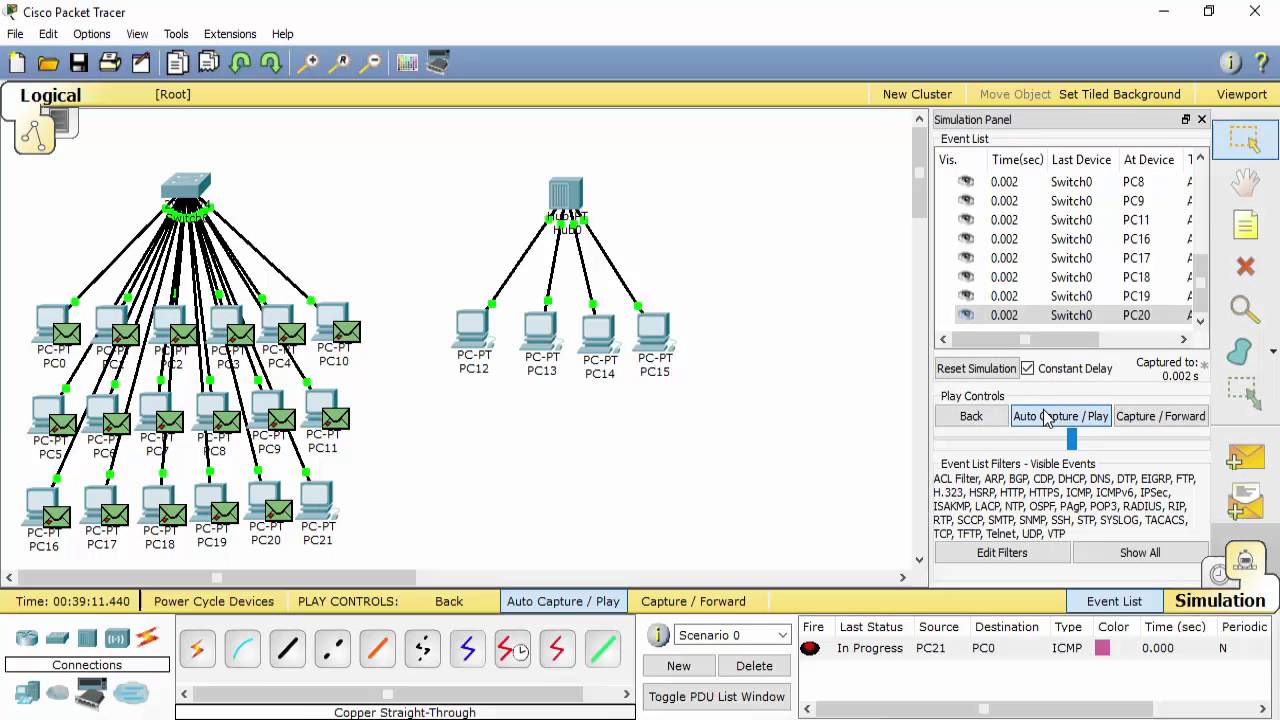Open the custom devices dialog icon

[438, 63]
